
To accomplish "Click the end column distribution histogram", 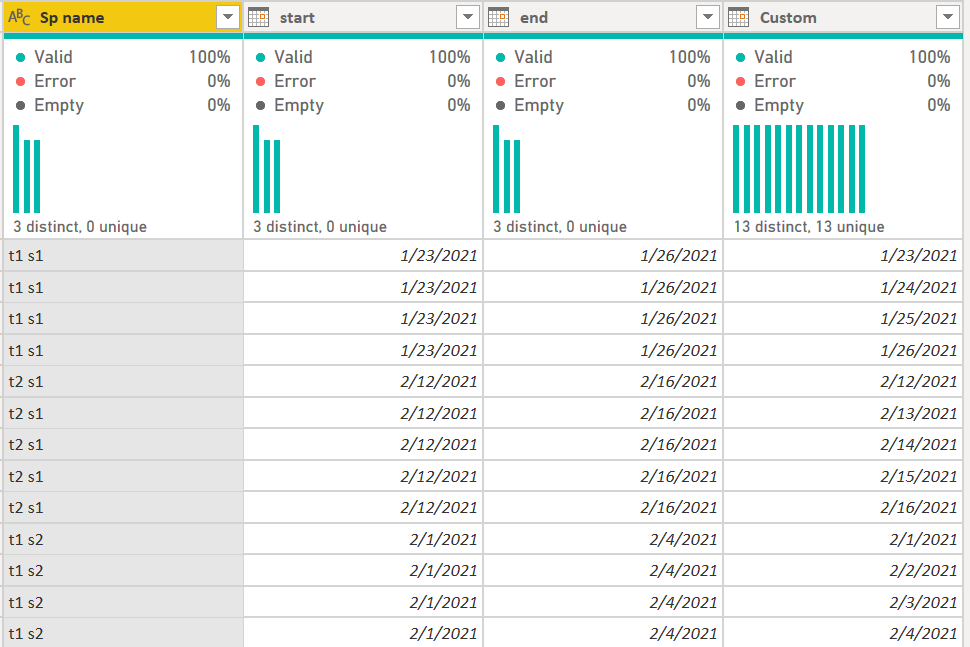I will point(507,169).
